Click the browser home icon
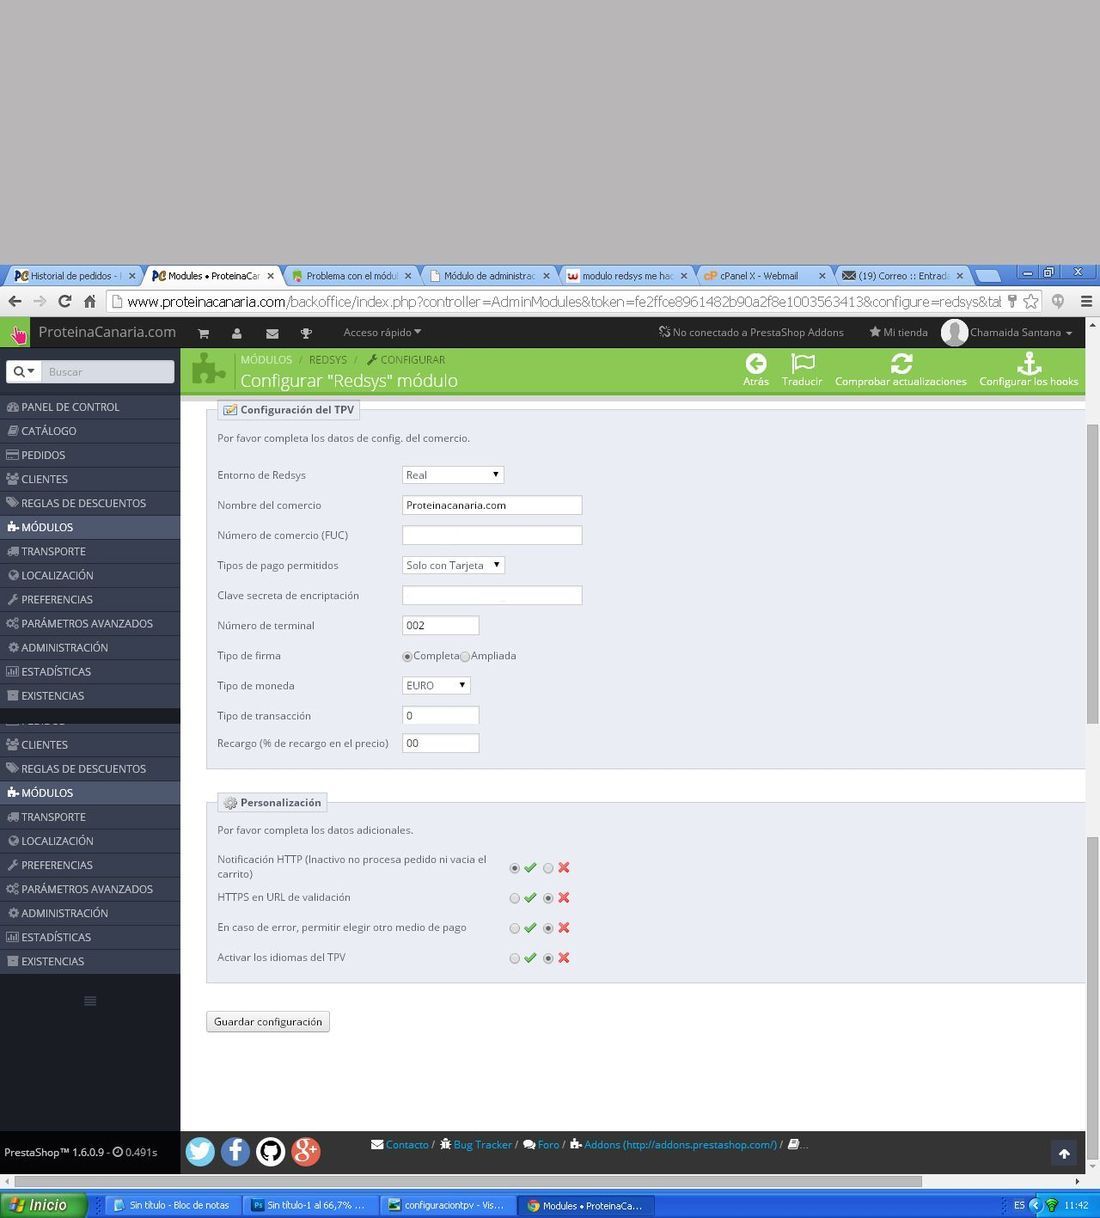Viewport: 1100px width, 1218px height. tap(89, 301)
